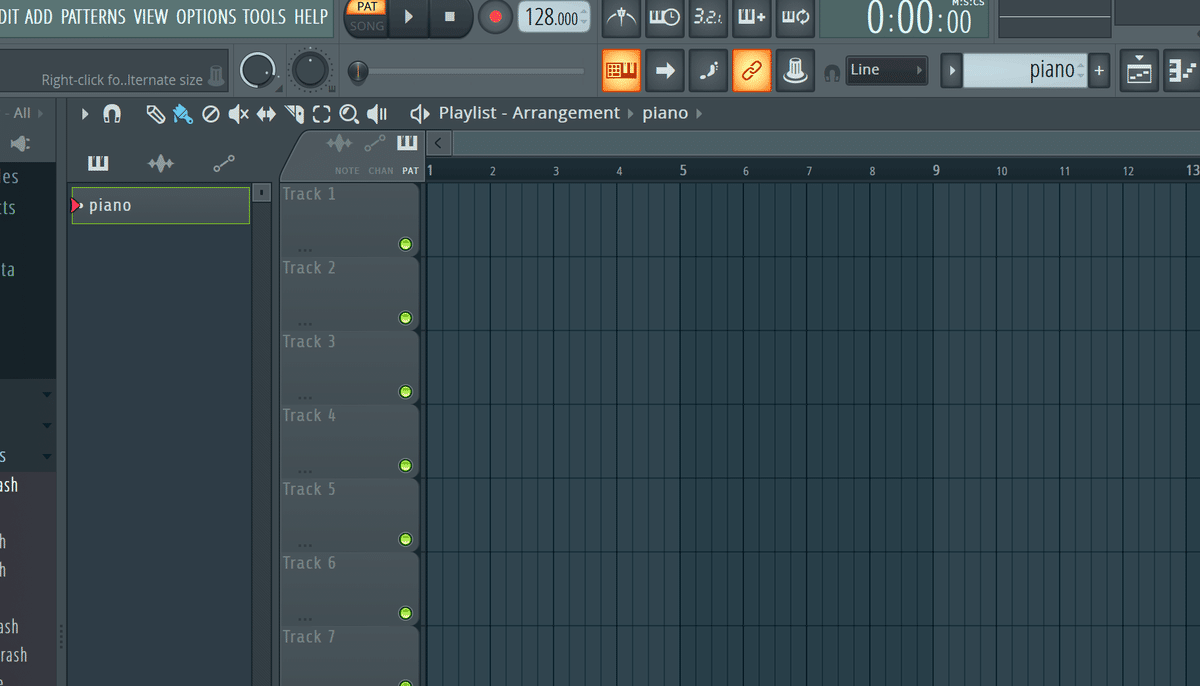1200x686 pixels.
Task: Switch to PAT pattern mode
Action: click(367, 6)
